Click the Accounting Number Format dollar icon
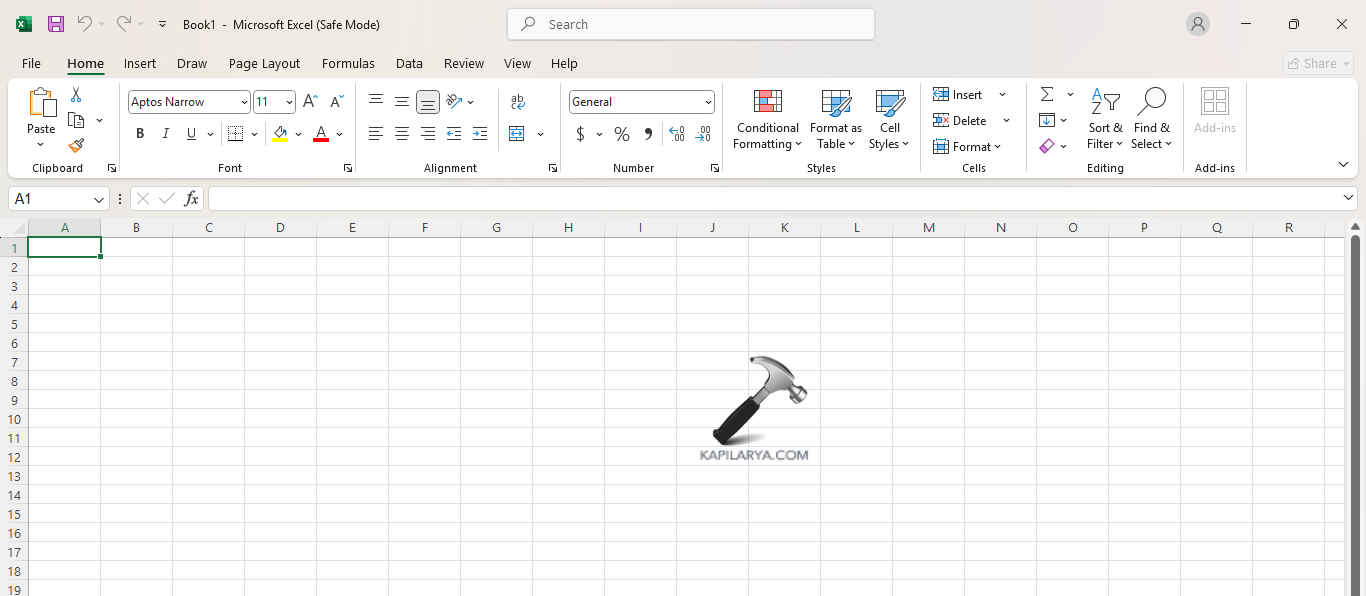 click(580, 134)
